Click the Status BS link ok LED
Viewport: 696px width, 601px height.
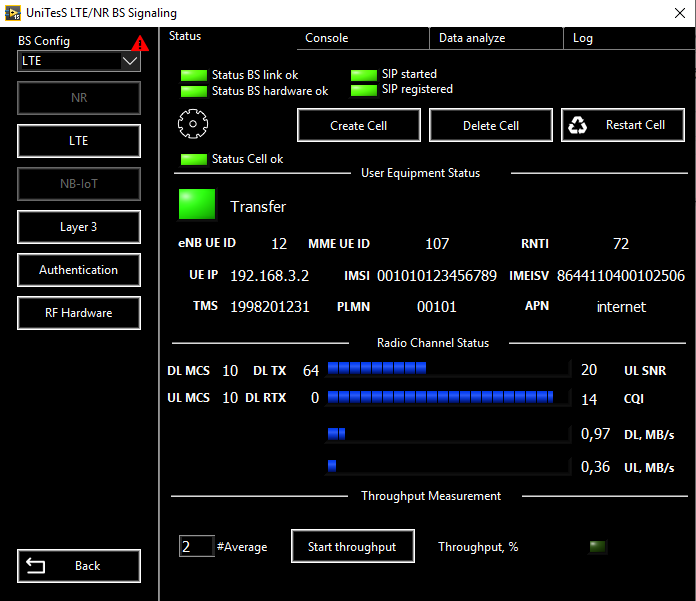point(193,76)
